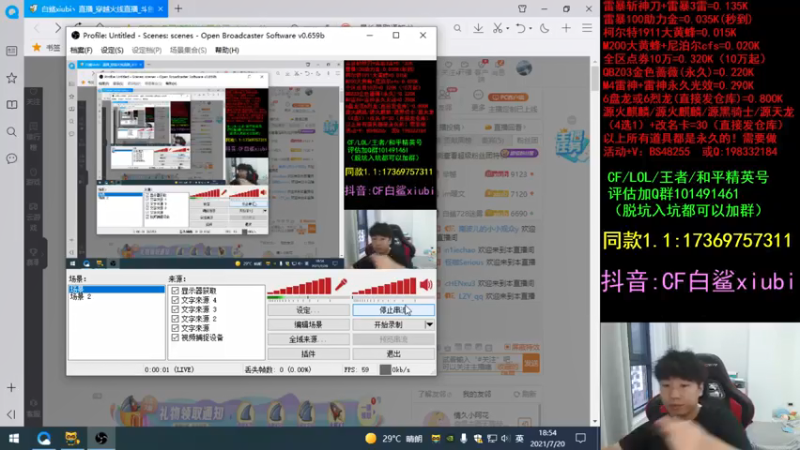Collapse the browser sidebar arrow icon
800x450 pixels.
[x=11, y=414]
